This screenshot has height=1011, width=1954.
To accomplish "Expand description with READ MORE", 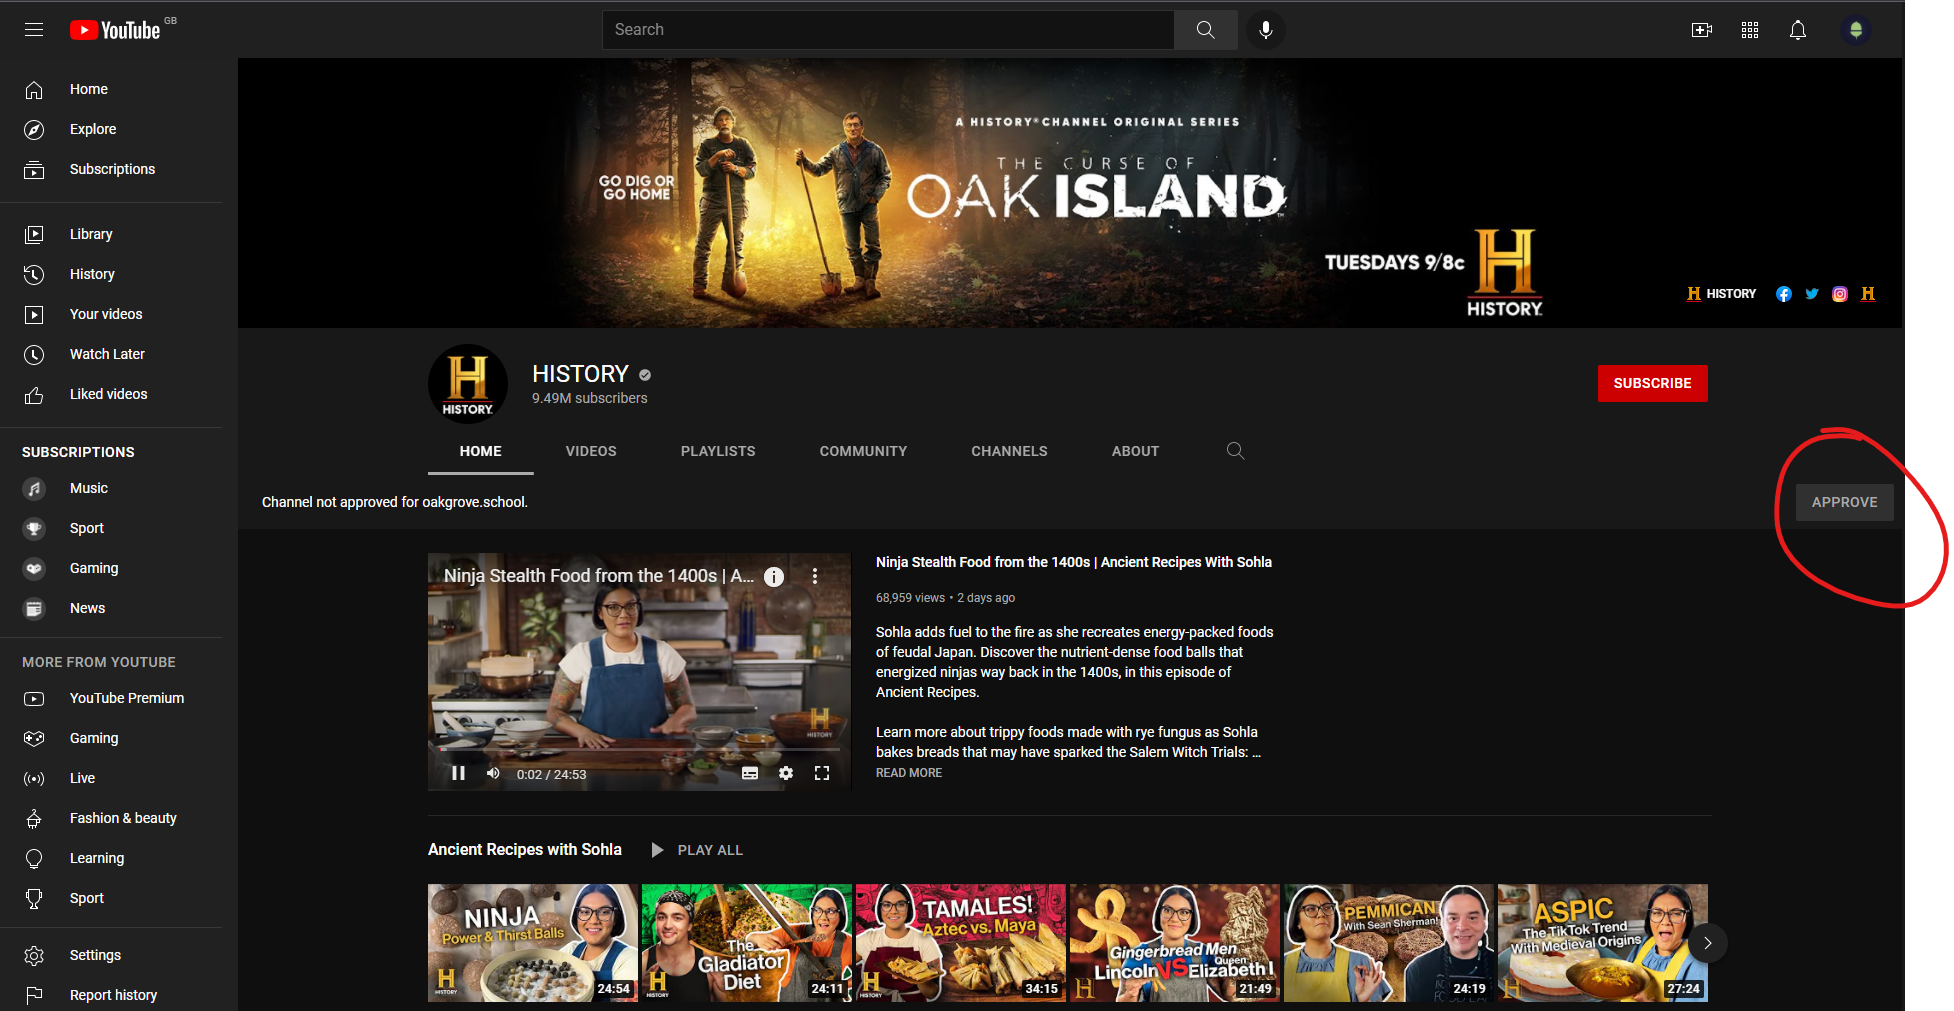I will point(909,773).
